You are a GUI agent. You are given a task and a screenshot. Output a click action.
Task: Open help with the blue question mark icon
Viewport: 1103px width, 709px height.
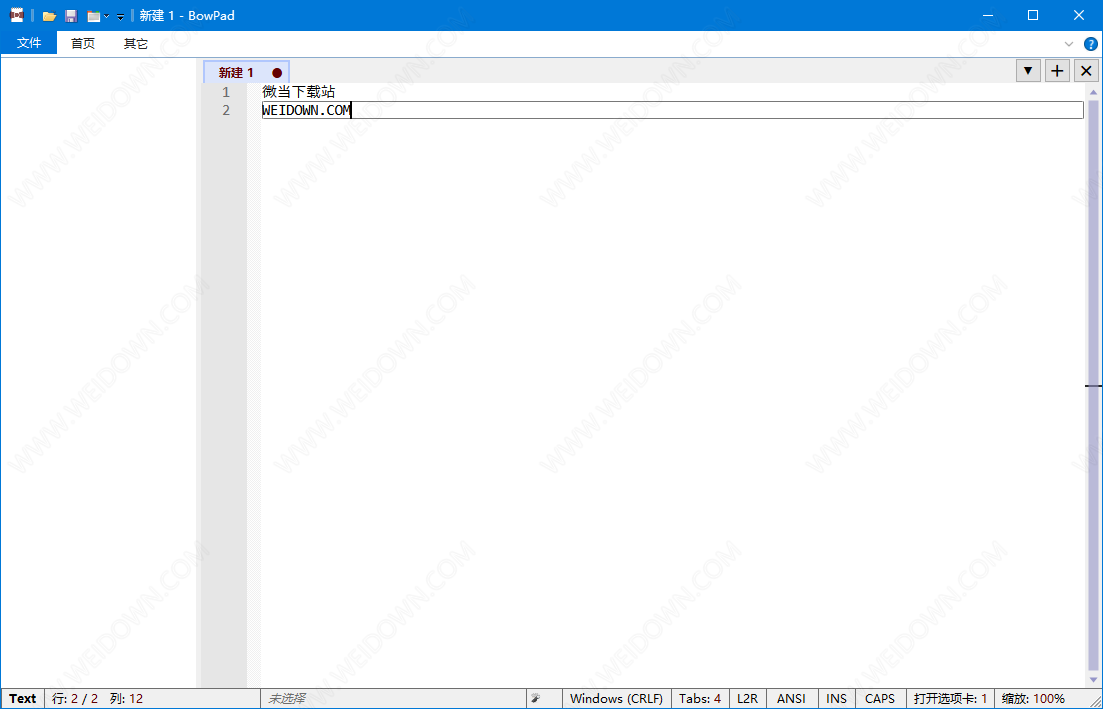(x=1090, y=44)
